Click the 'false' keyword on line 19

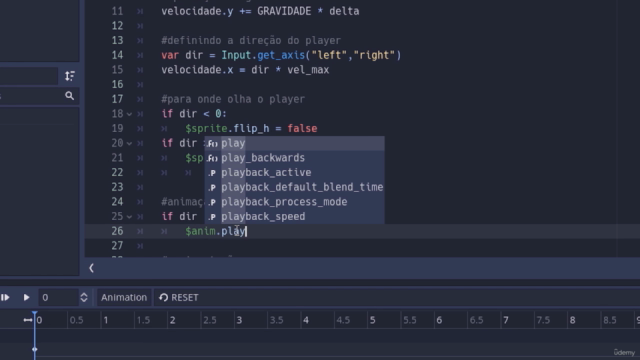tap(302, 129)
